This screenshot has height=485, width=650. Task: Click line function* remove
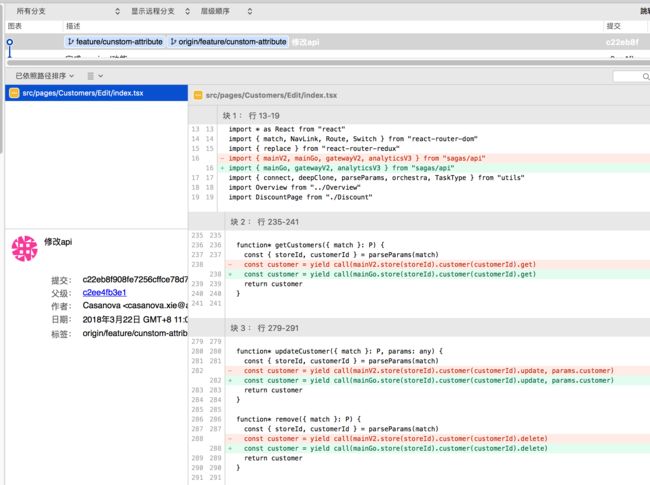point(298,419)
